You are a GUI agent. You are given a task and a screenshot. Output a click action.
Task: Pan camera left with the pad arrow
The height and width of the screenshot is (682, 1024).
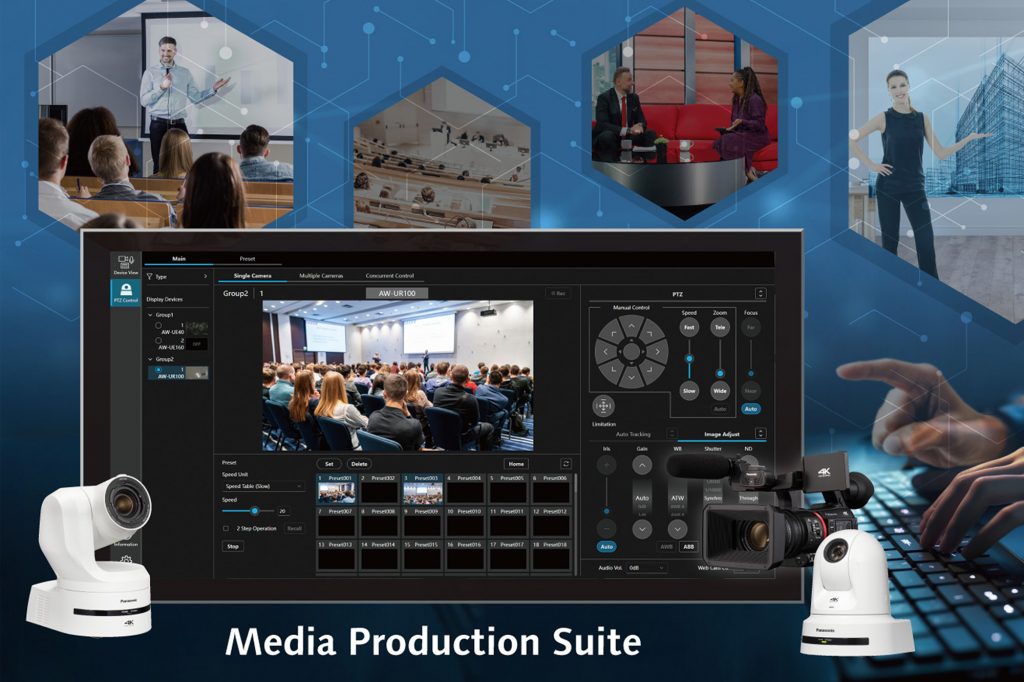coord(605,351)
